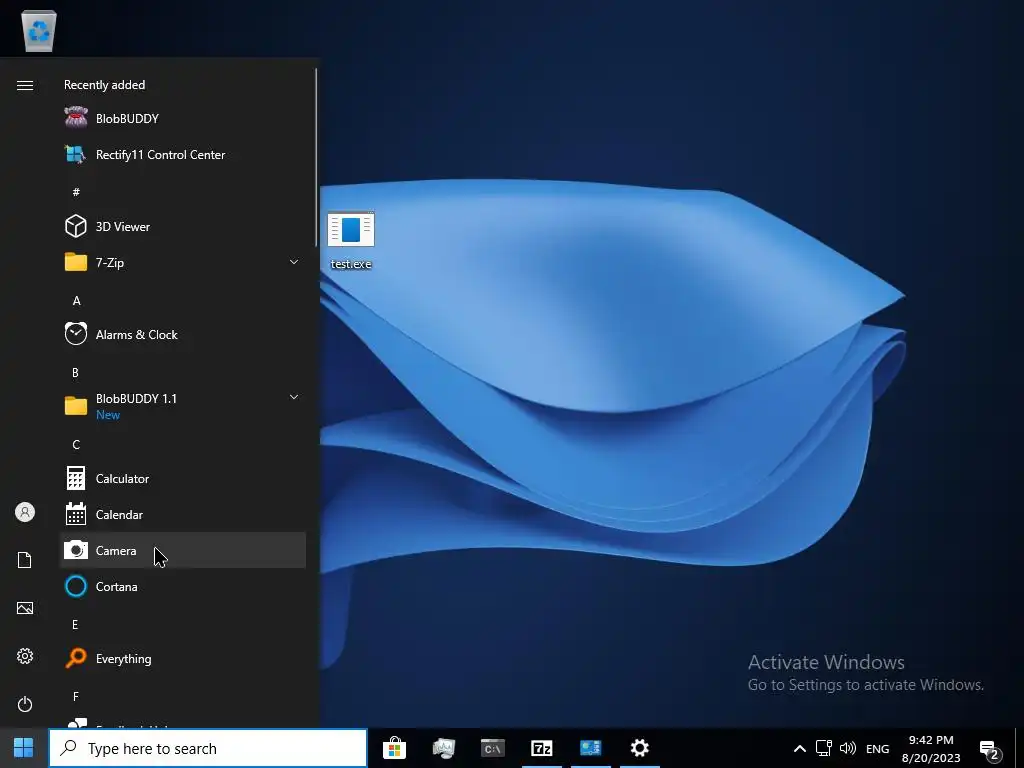Open BlobBUDDY from Recently added
This screenshot has width=1024, height=768.
coord(183,118)
